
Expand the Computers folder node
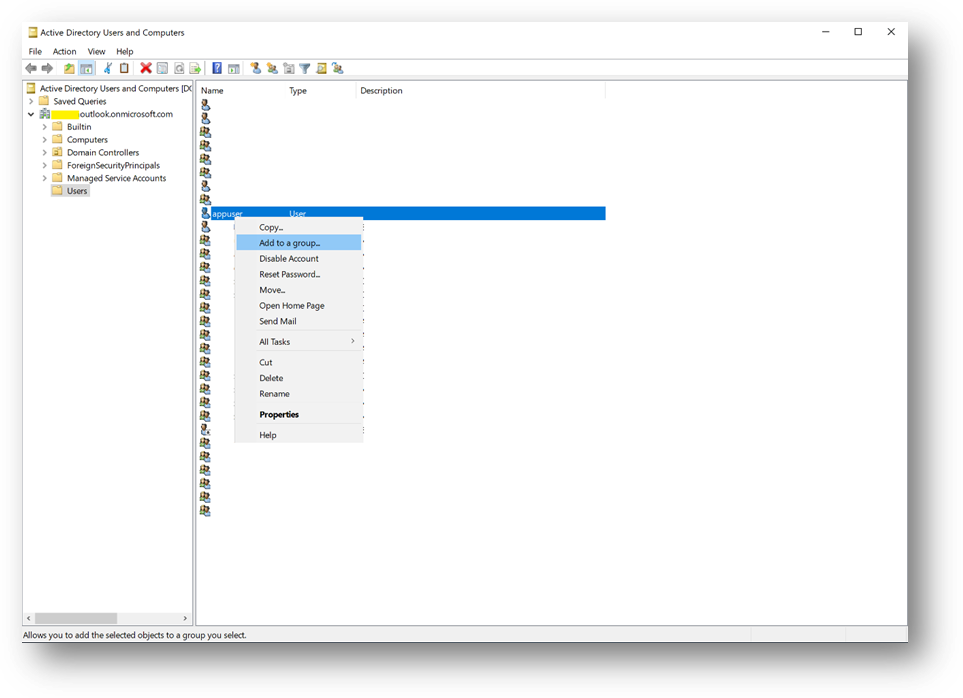point(44,140)
